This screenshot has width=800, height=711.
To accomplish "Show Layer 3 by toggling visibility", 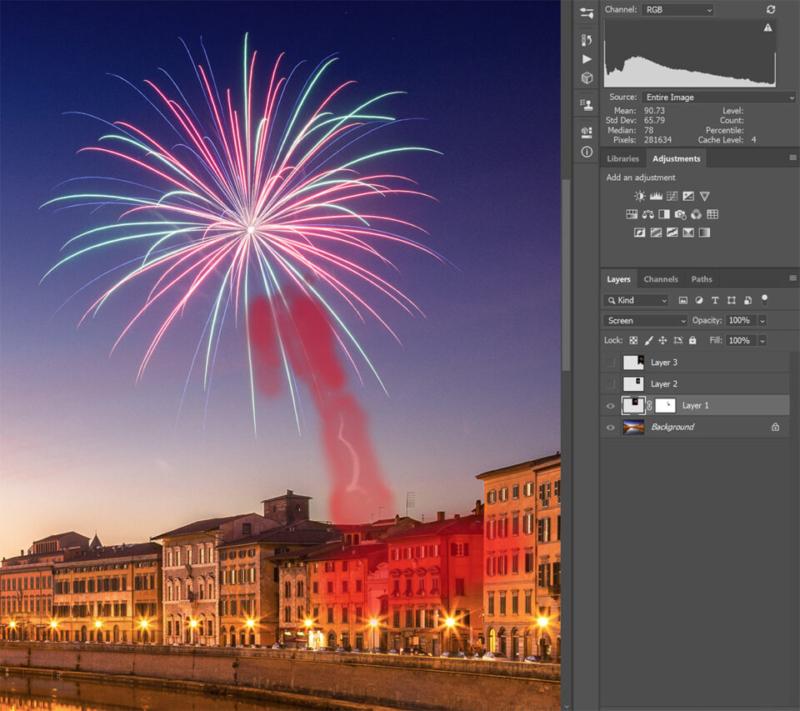I will [x=610, y=363].
